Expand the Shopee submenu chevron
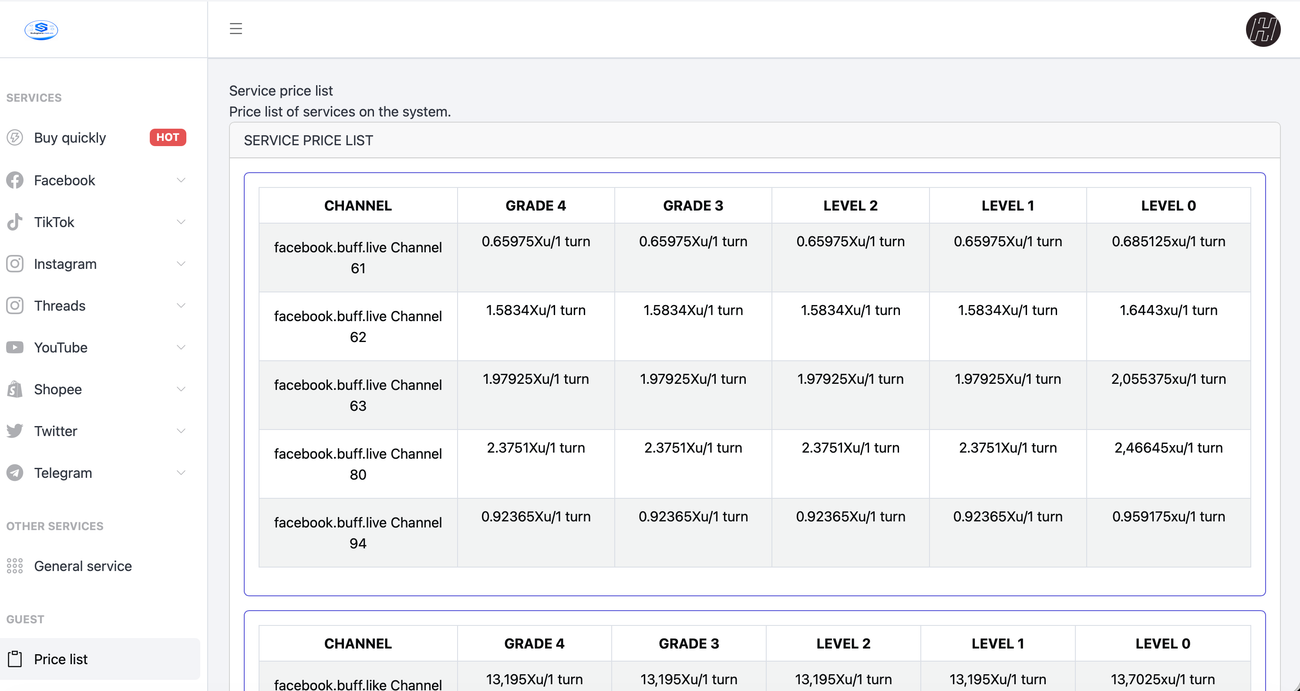 [x=181, y=390]
